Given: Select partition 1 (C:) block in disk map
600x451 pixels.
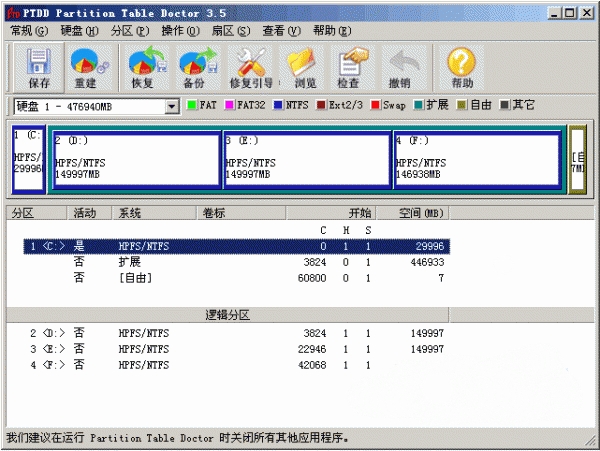Looking at the screenshot, I should tap(29, 159).
